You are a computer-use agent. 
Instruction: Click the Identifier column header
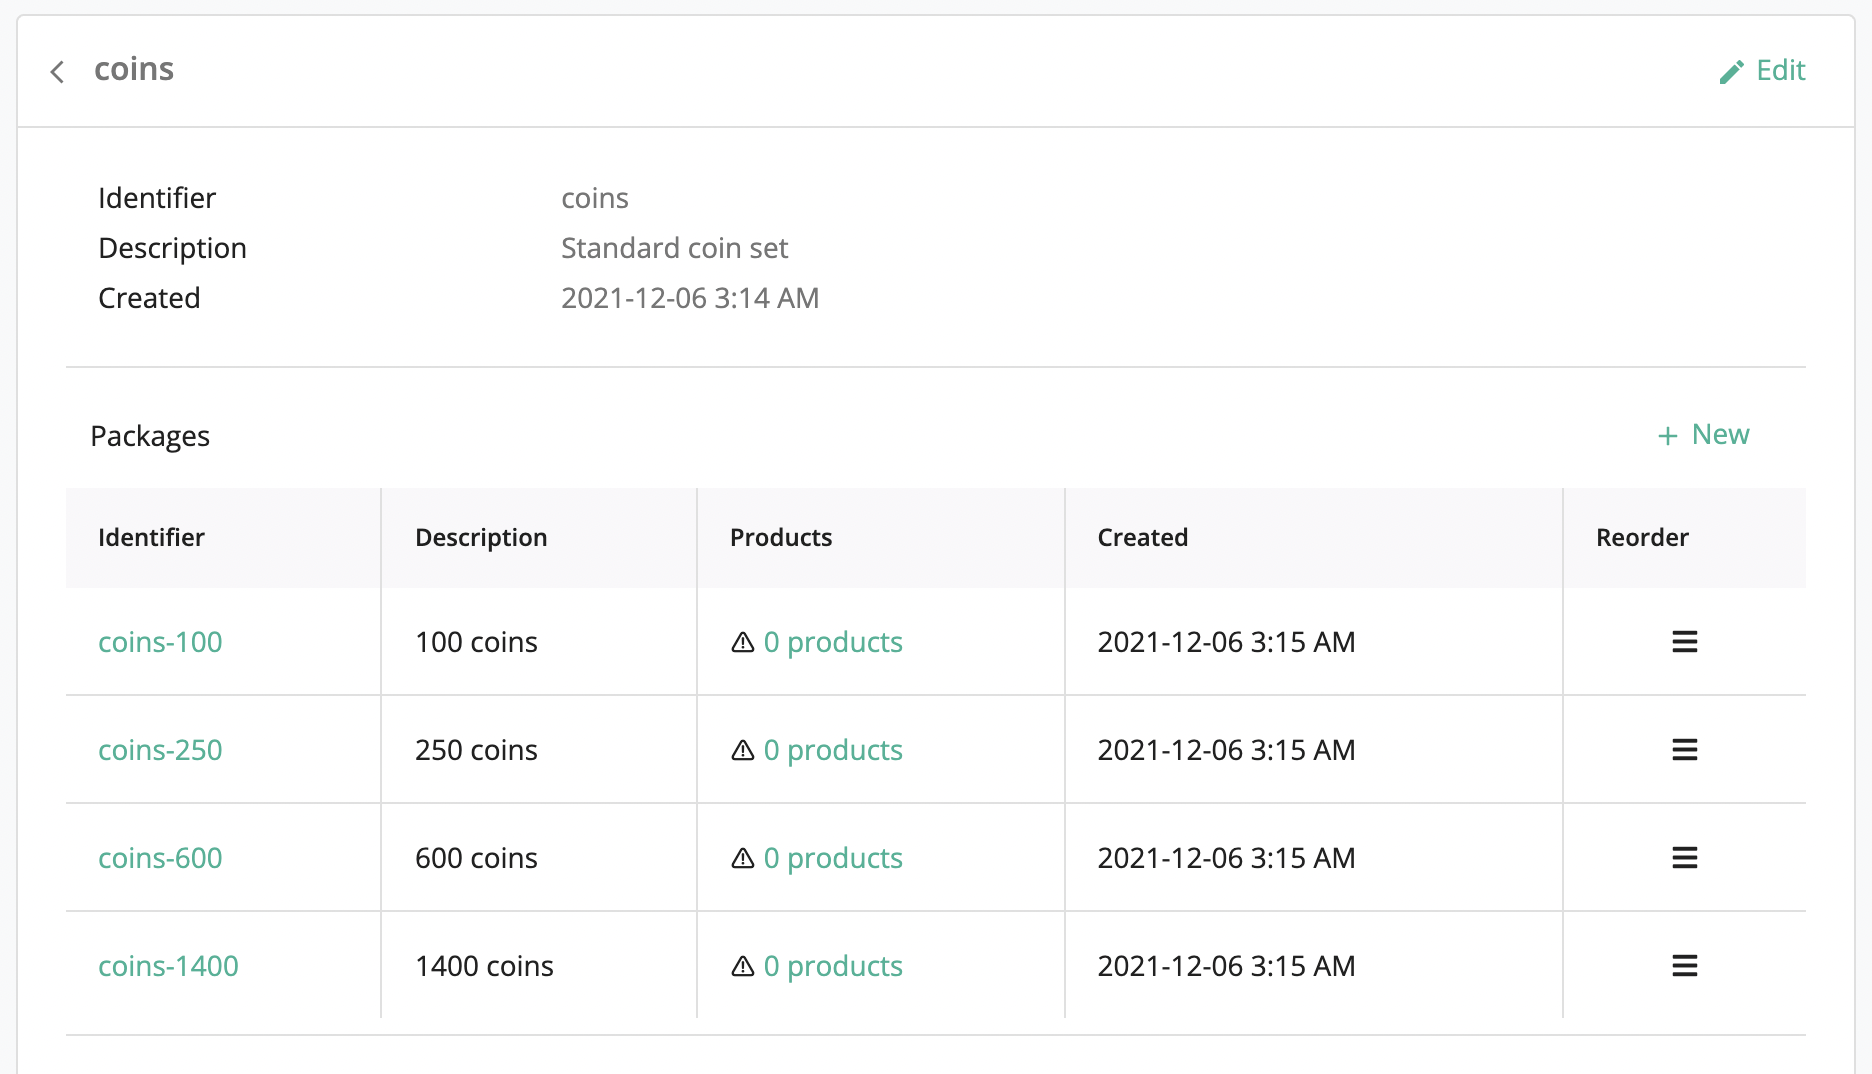click(x=151, y=538)
